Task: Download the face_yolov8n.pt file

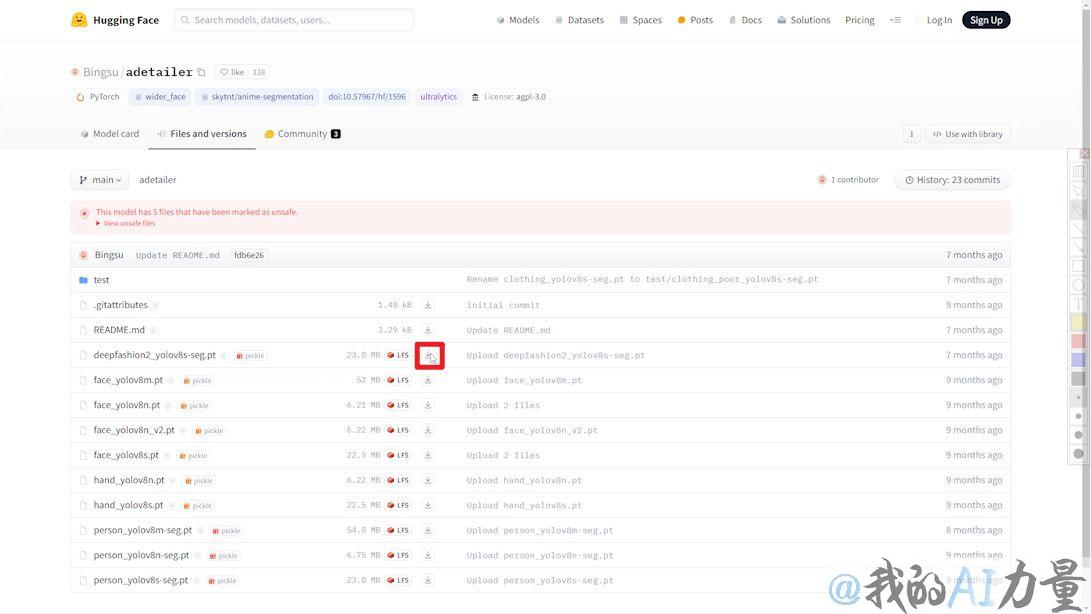Action: click(x=428, y=405)
